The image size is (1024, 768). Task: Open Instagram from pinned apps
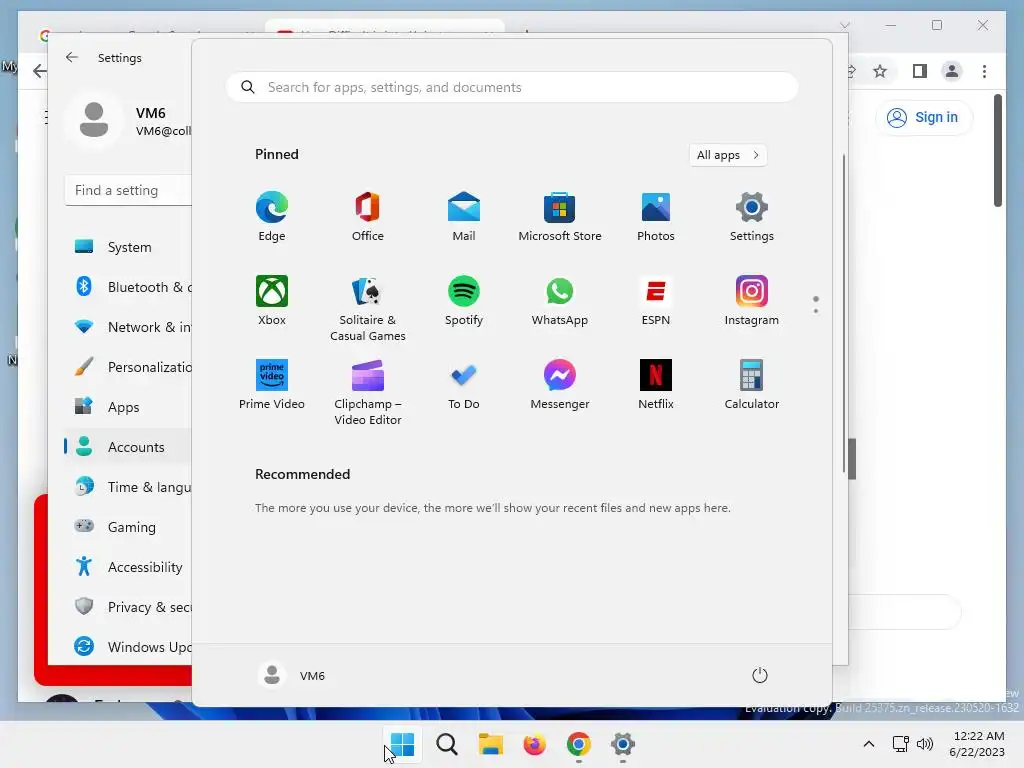(752, 300)
